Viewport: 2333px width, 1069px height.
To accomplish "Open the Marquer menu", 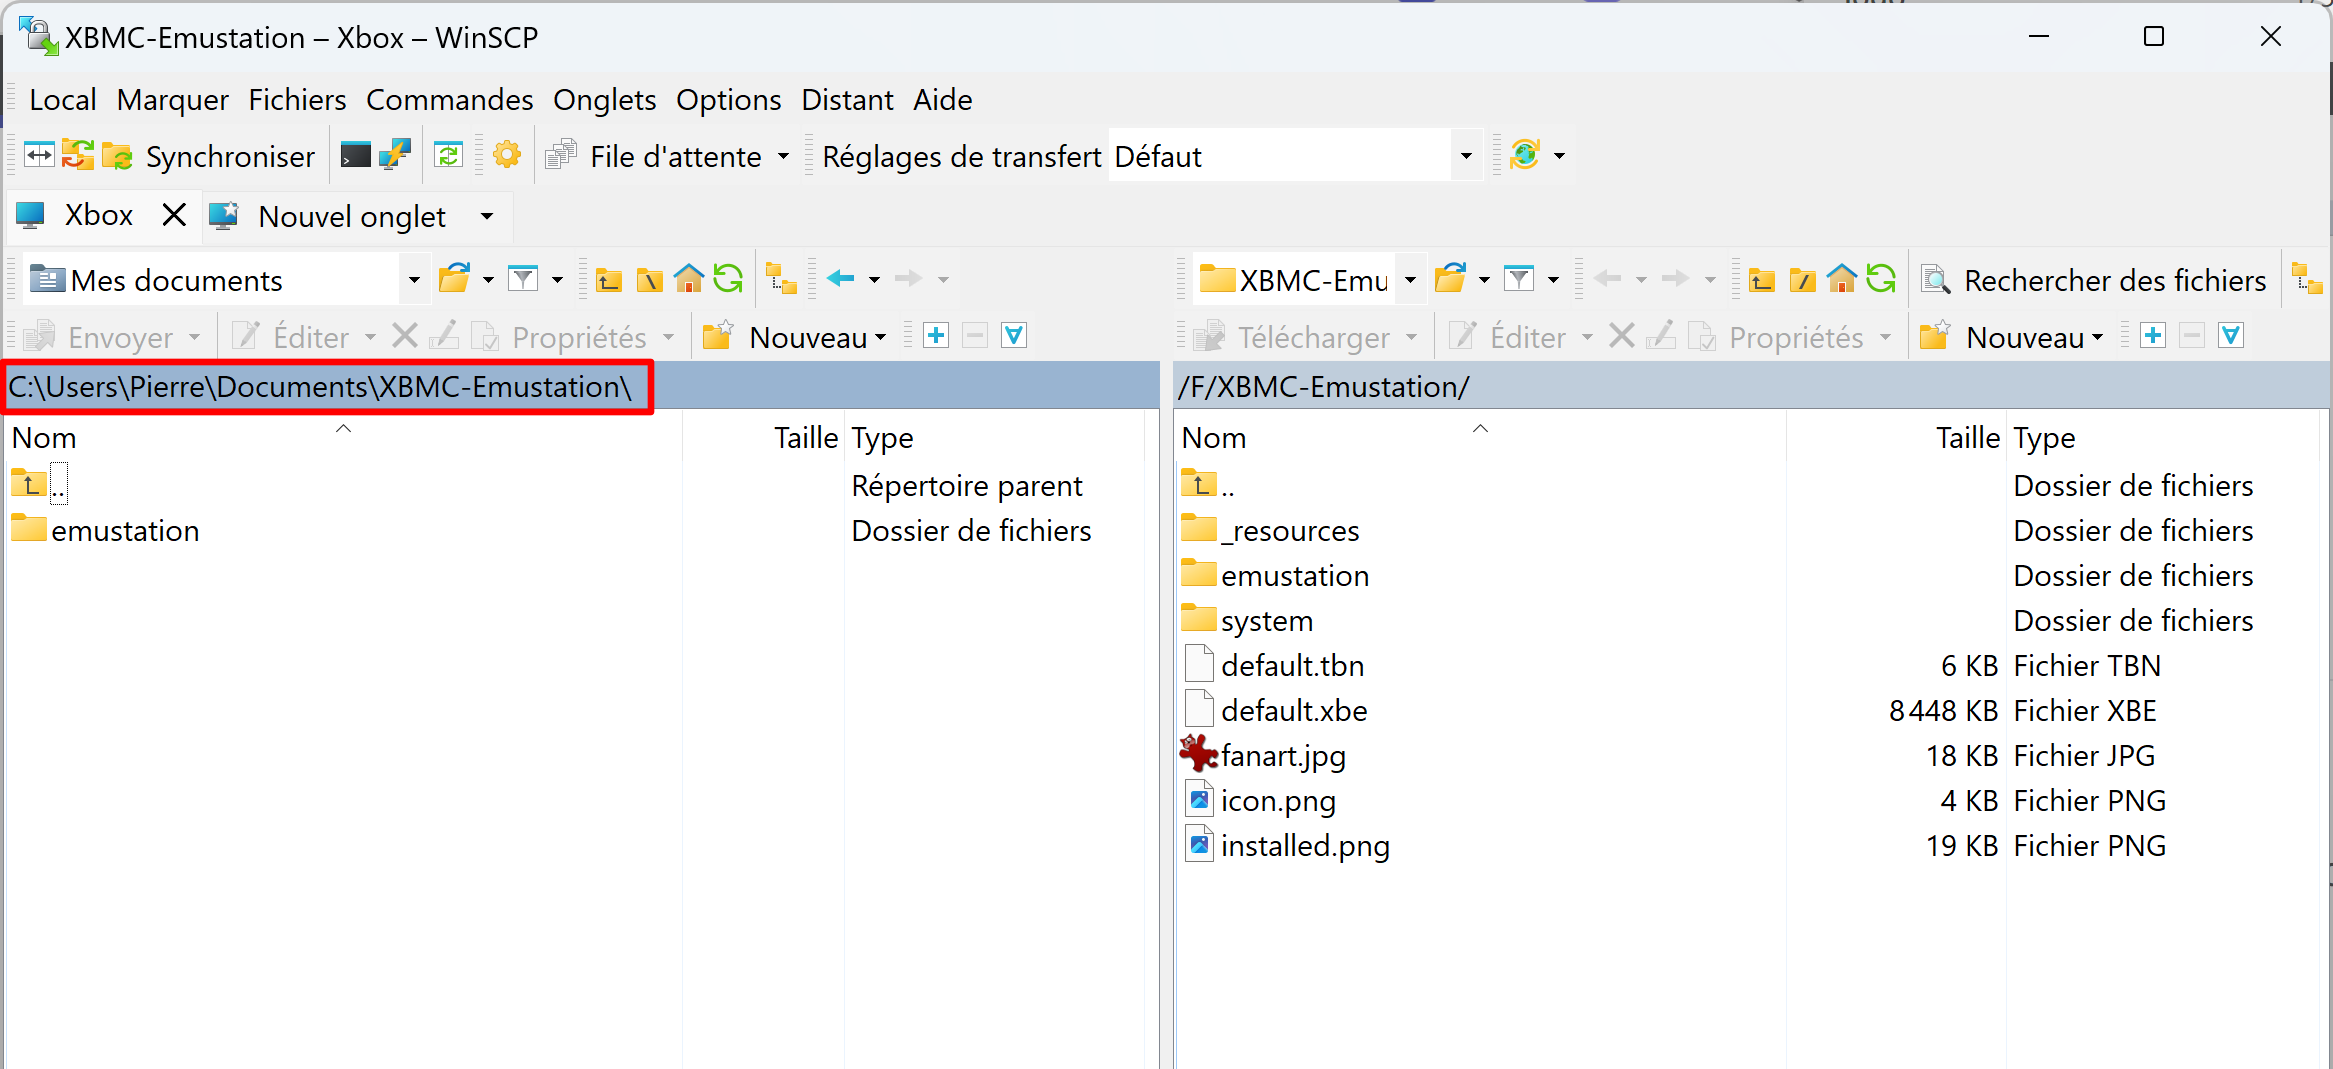I will pyautogui.click(x=173, y=100).
